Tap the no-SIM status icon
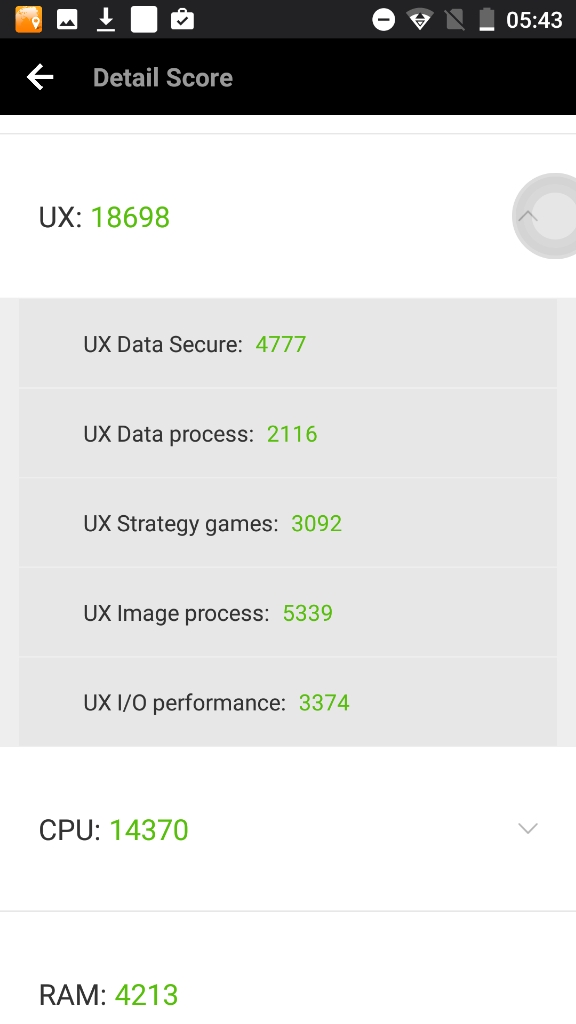The height and width of the screenshot is (1024, 576). tap(455, 20)
